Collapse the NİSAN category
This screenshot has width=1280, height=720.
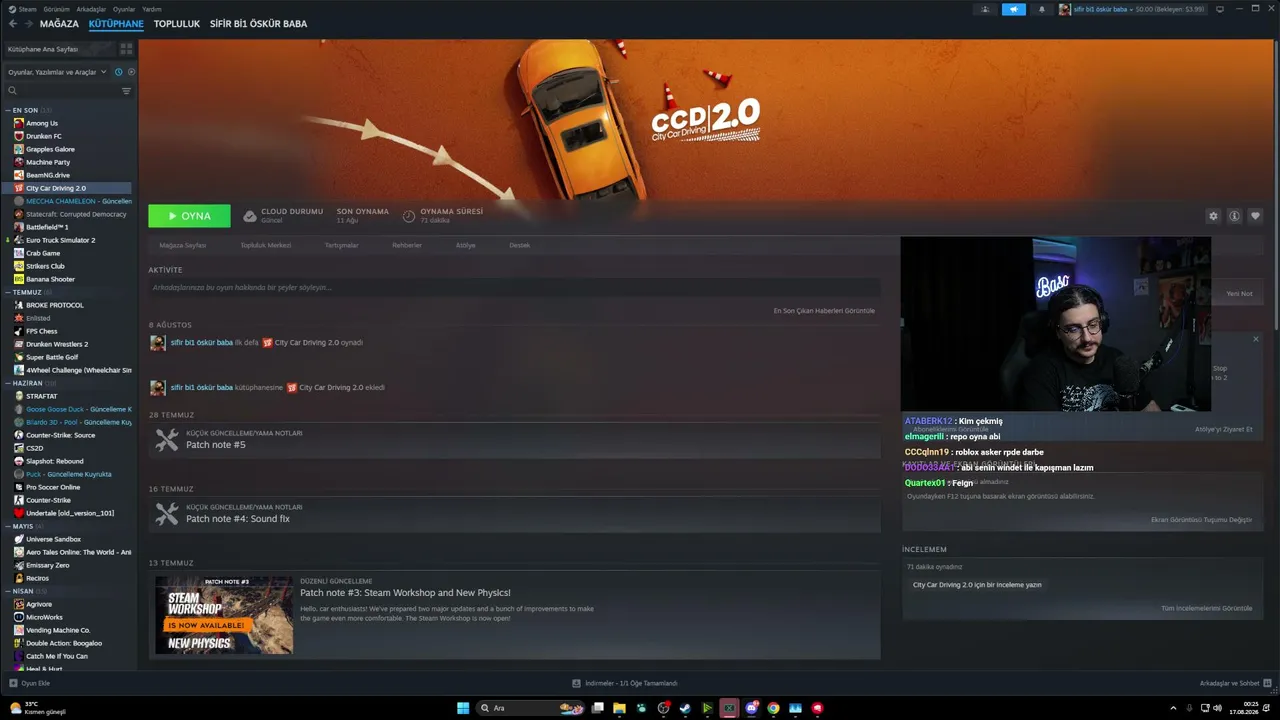pyautogui.click(x=23, y=591)
